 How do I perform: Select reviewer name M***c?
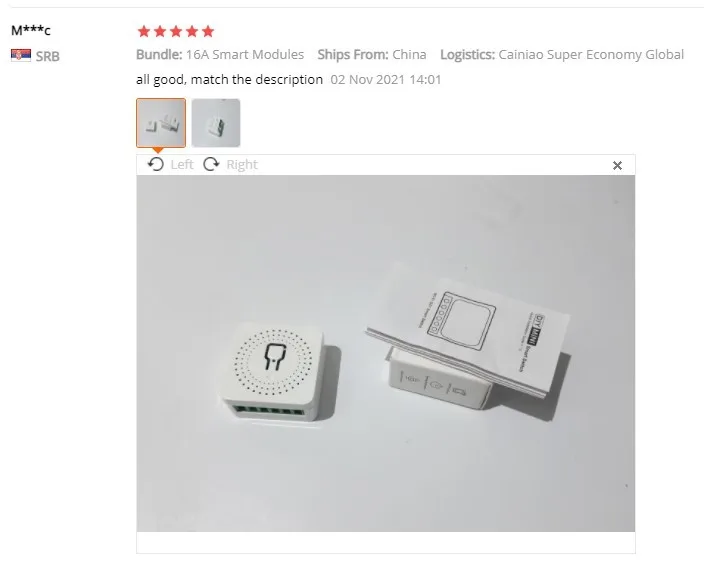pos(31,30)
